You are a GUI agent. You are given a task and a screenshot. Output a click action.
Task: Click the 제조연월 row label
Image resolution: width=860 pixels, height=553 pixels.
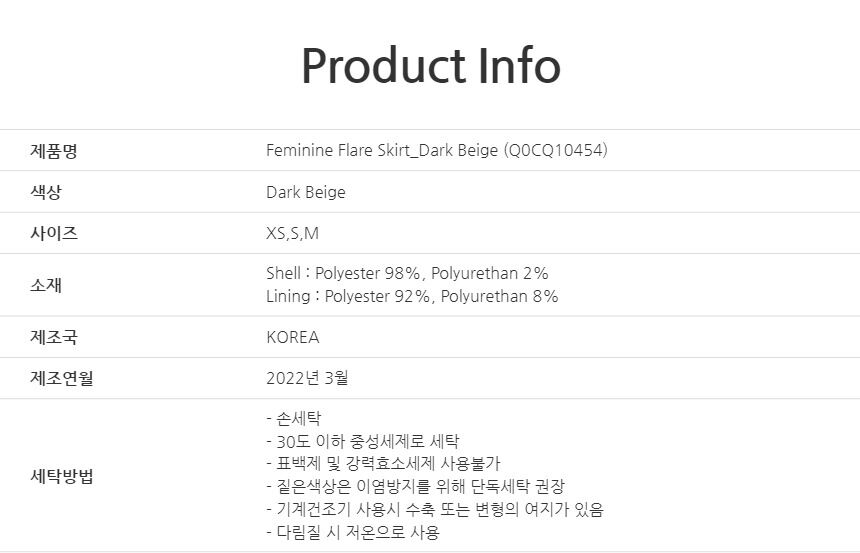pos(62,378)
